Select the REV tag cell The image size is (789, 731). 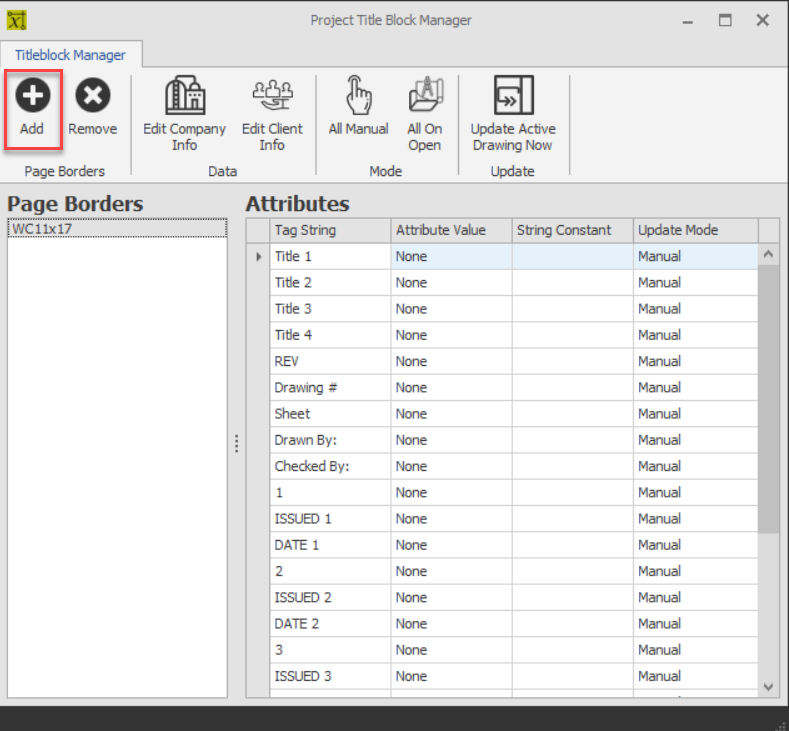330,361
